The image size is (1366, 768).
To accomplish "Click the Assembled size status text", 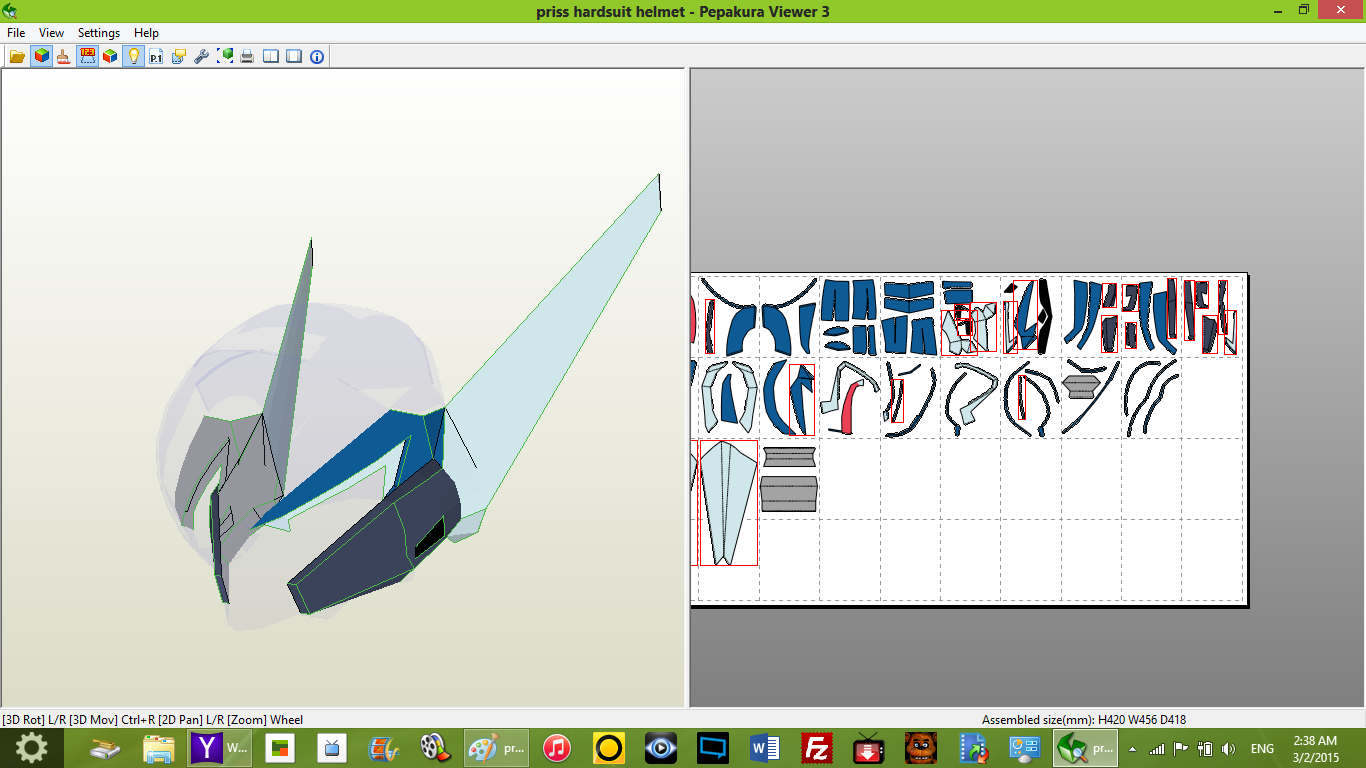I will point(1084,719).
